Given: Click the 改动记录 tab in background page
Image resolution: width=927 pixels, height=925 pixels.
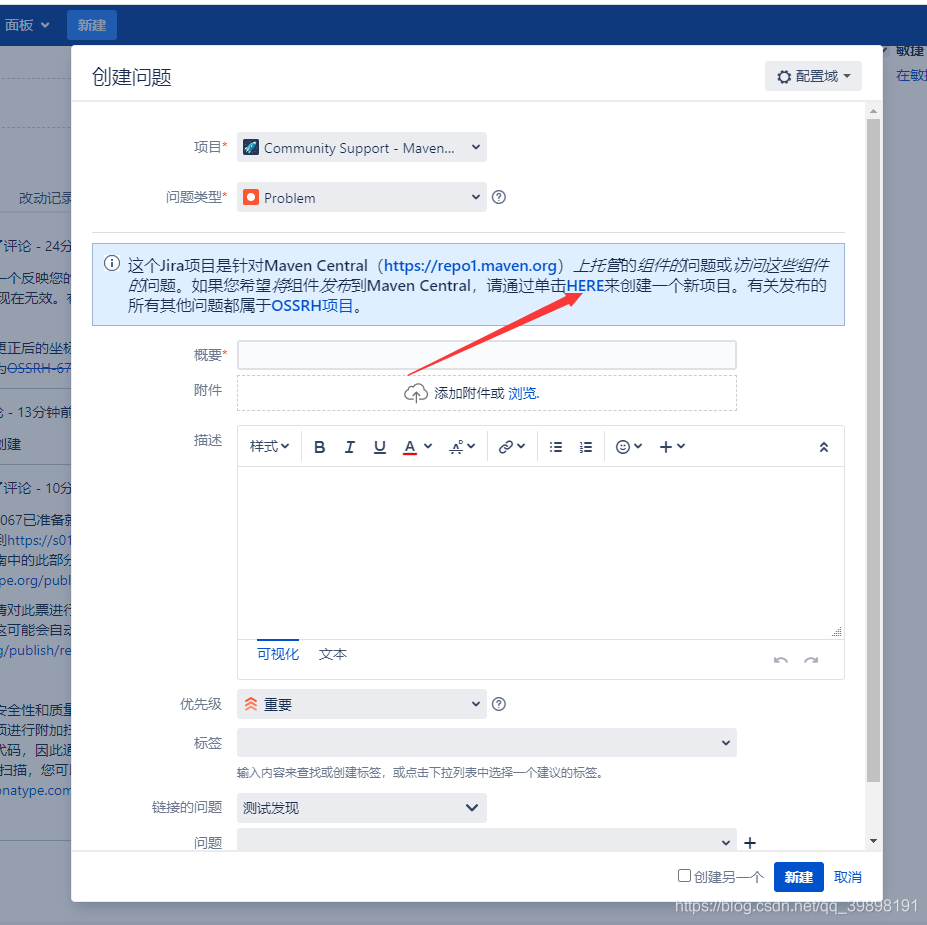Looking at the screenshot, I should pos(45,198).
